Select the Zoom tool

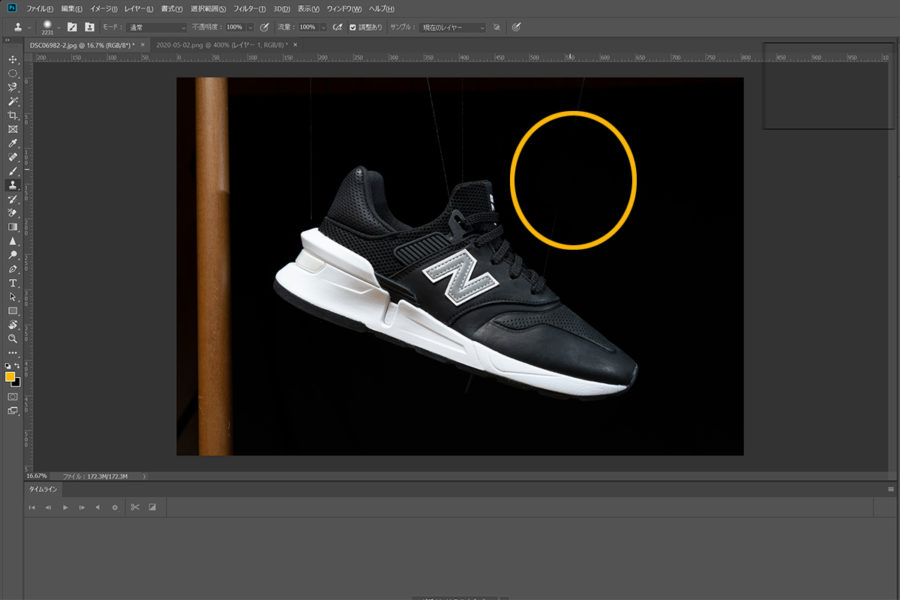coord(13,339)
